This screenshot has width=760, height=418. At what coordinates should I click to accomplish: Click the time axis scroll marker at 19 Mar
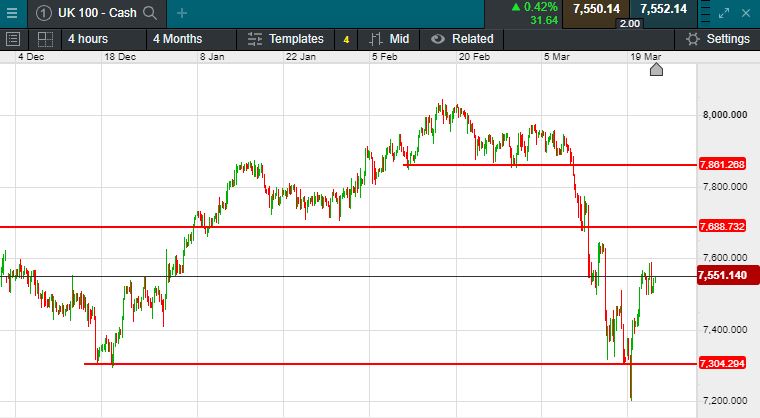(x=656, y=69)
